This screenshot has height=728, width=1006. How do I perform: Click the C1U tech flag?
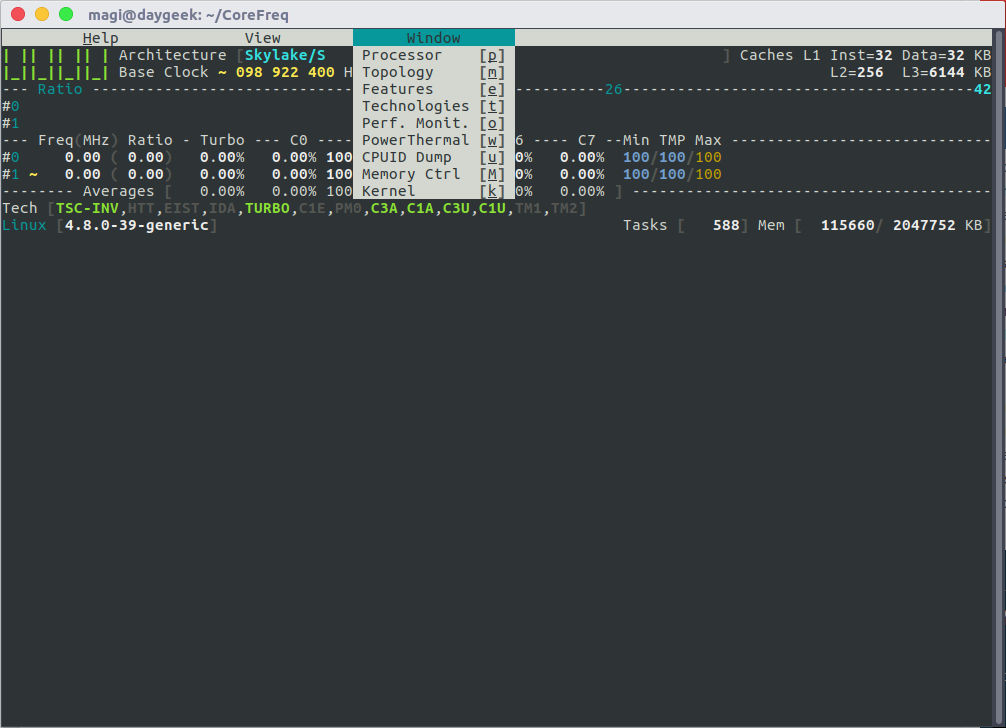492,208
